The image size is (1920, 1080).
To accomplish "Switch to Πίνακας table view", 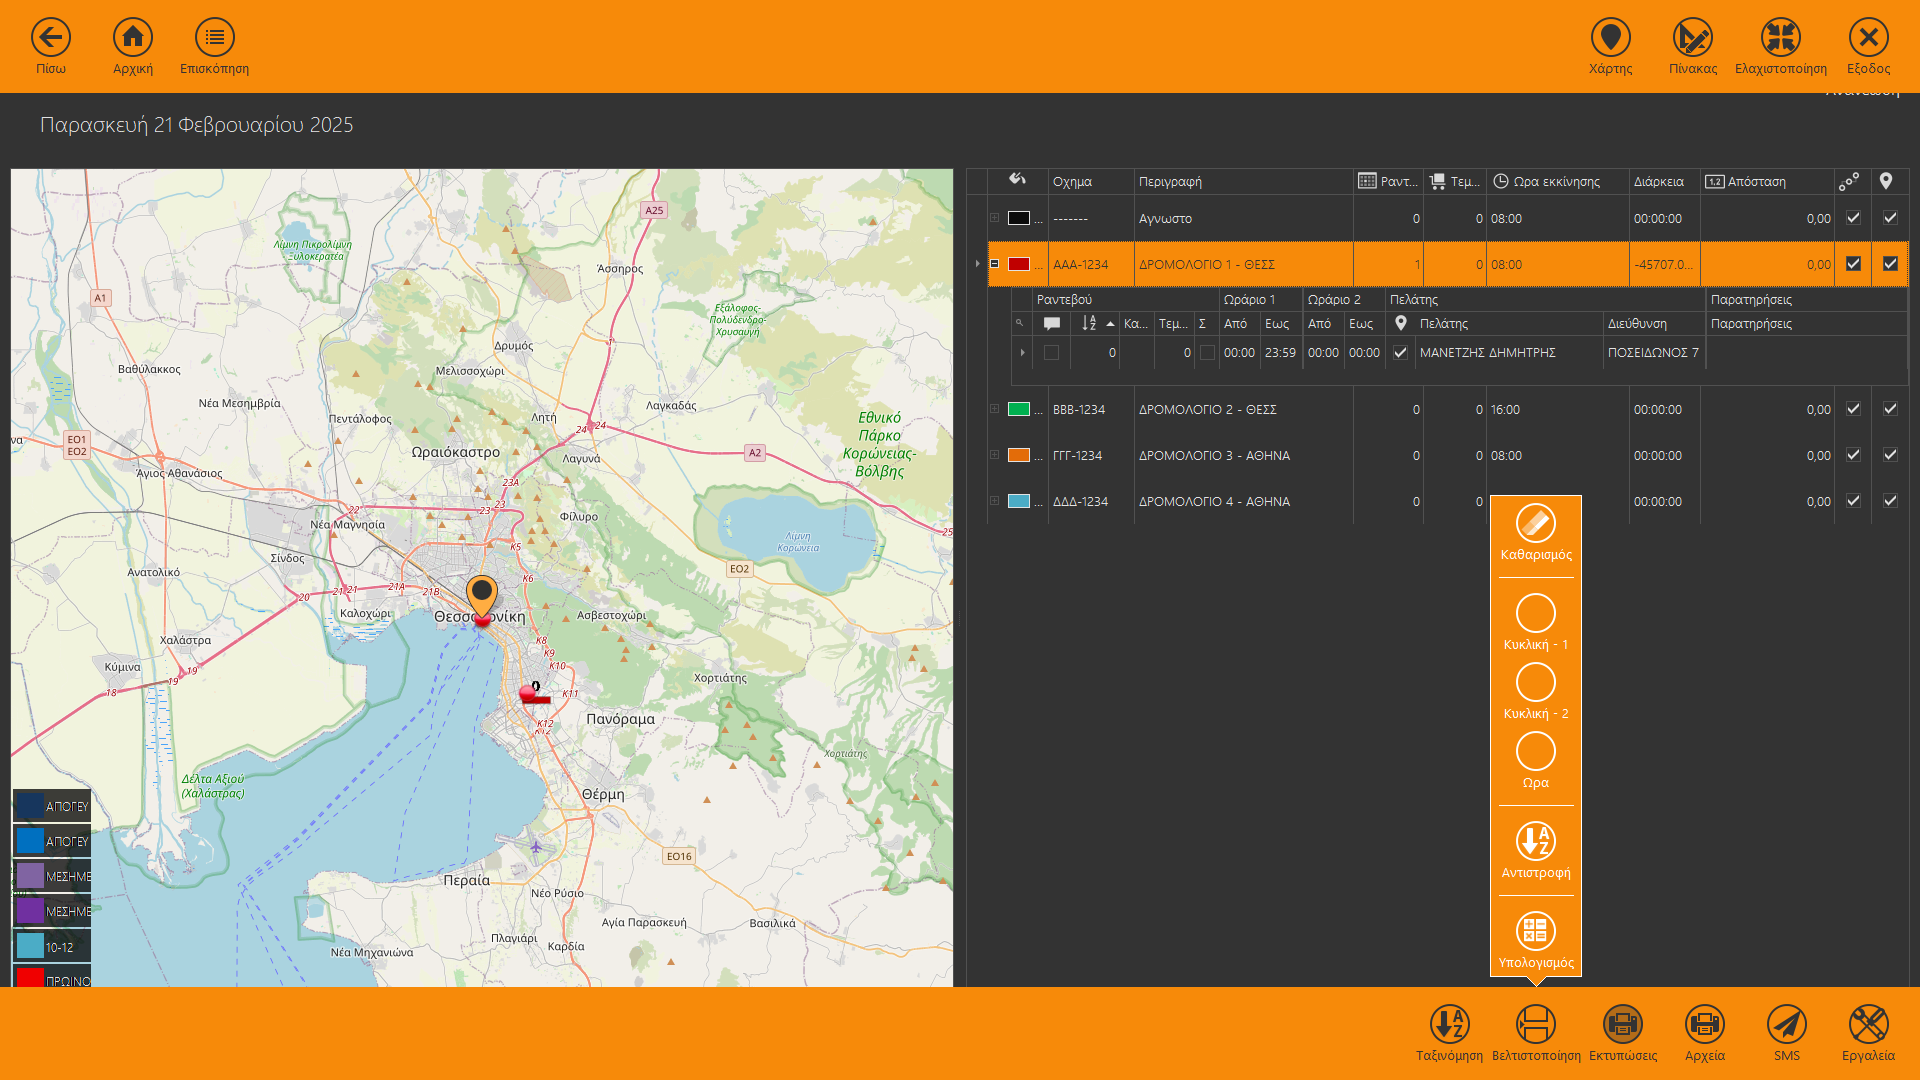I will [x=1692, y=47].
